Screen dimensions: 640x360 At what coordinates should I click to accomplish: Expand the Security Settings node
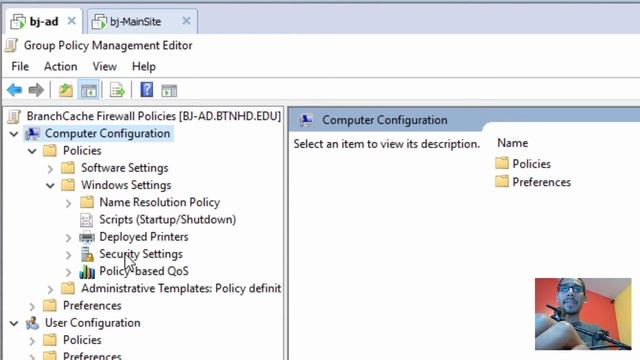click(x=69, y=255)
